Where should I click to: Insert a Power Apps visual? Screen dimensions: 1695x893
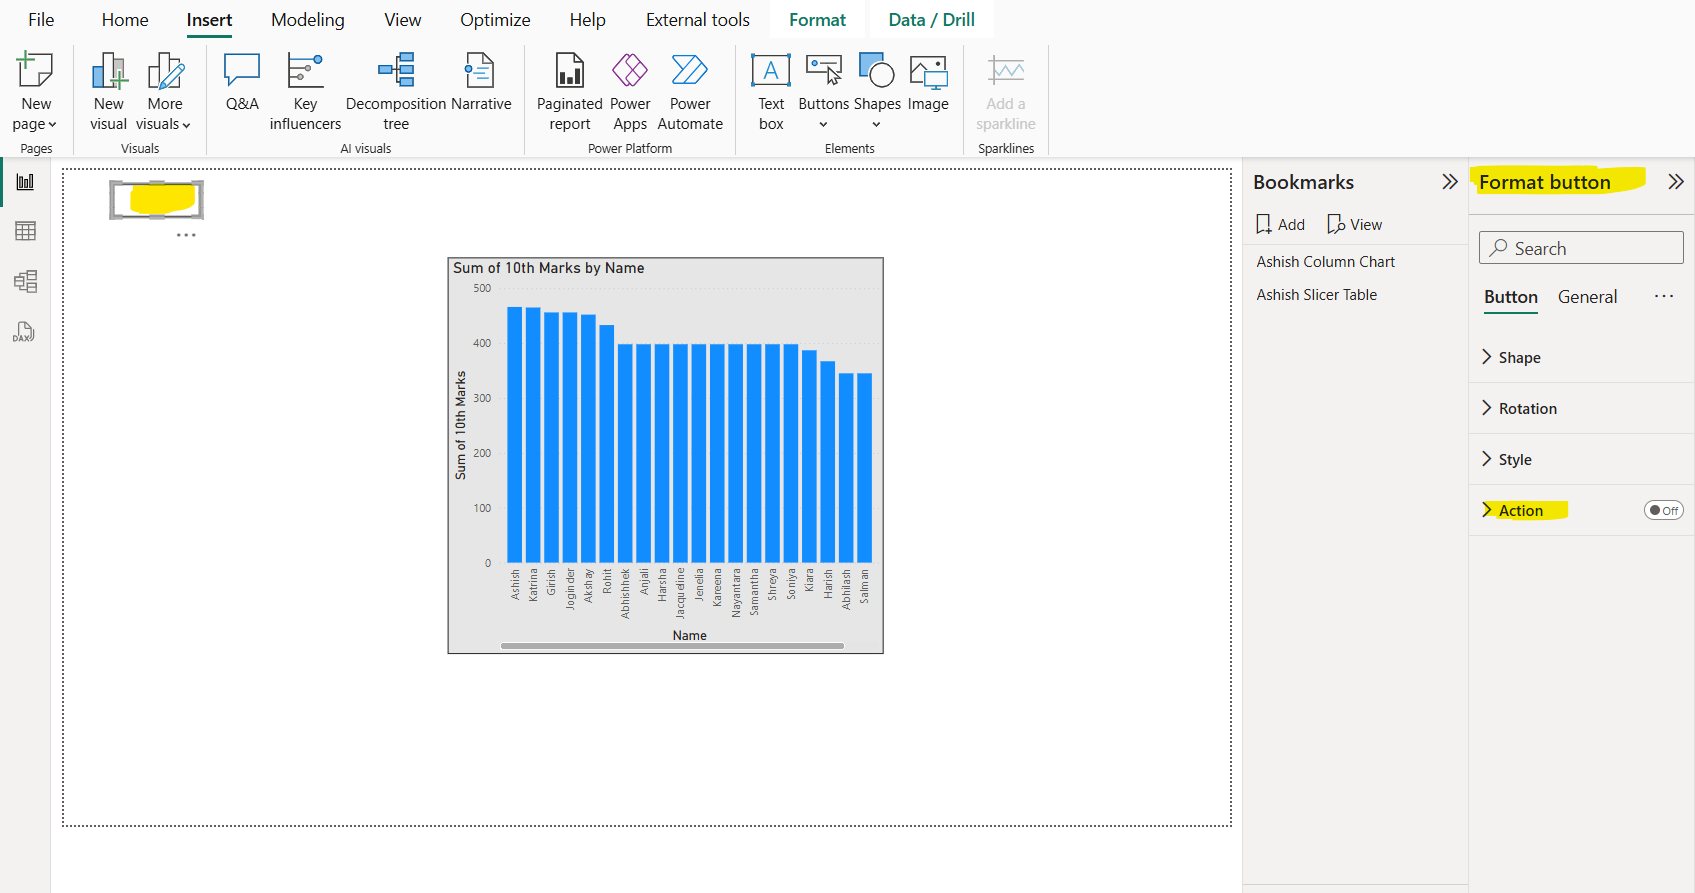coord(630,92)
